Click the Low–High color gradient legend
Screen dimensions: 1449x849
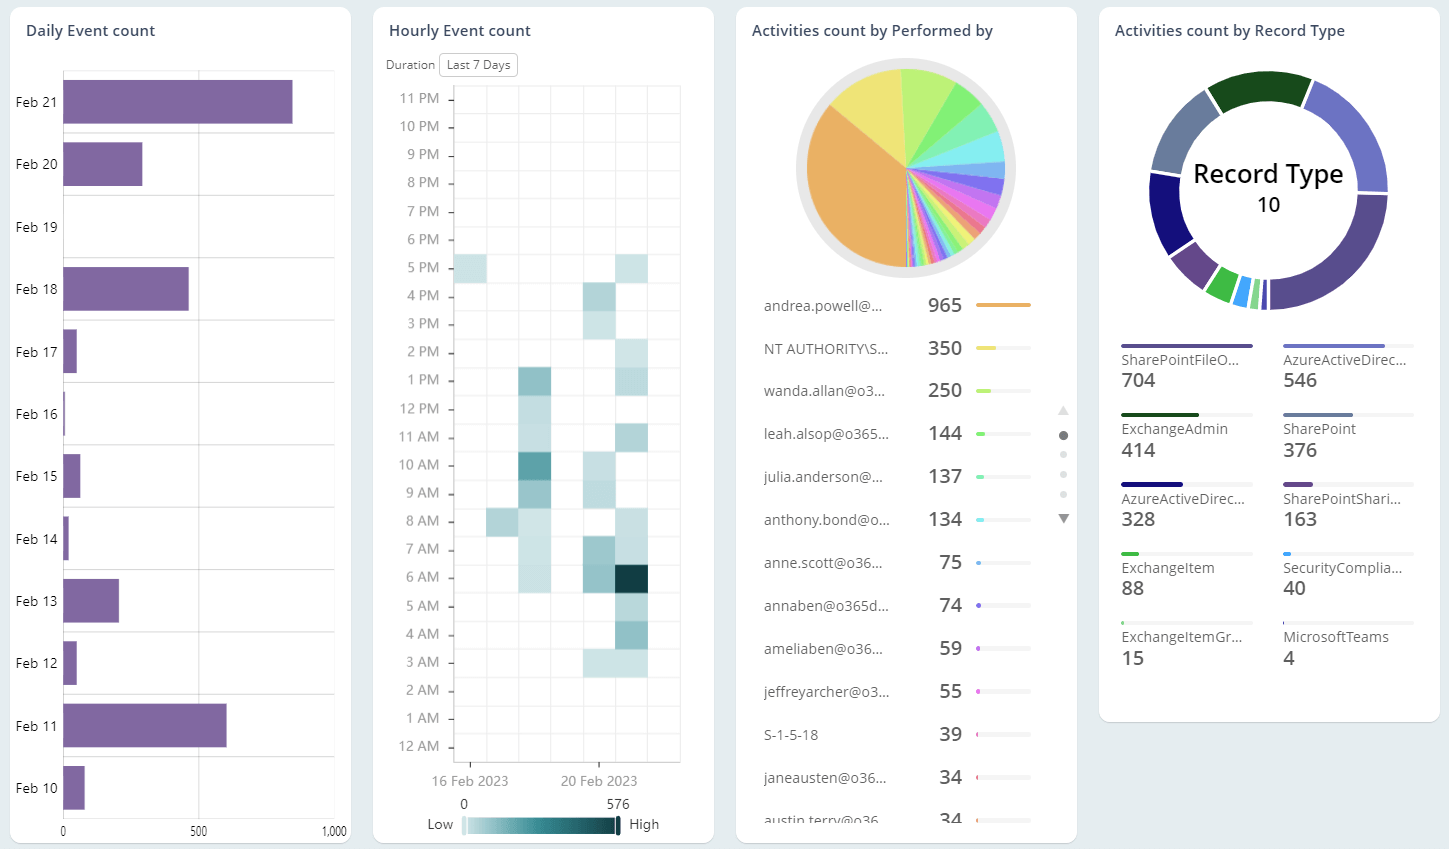point(540,824)
